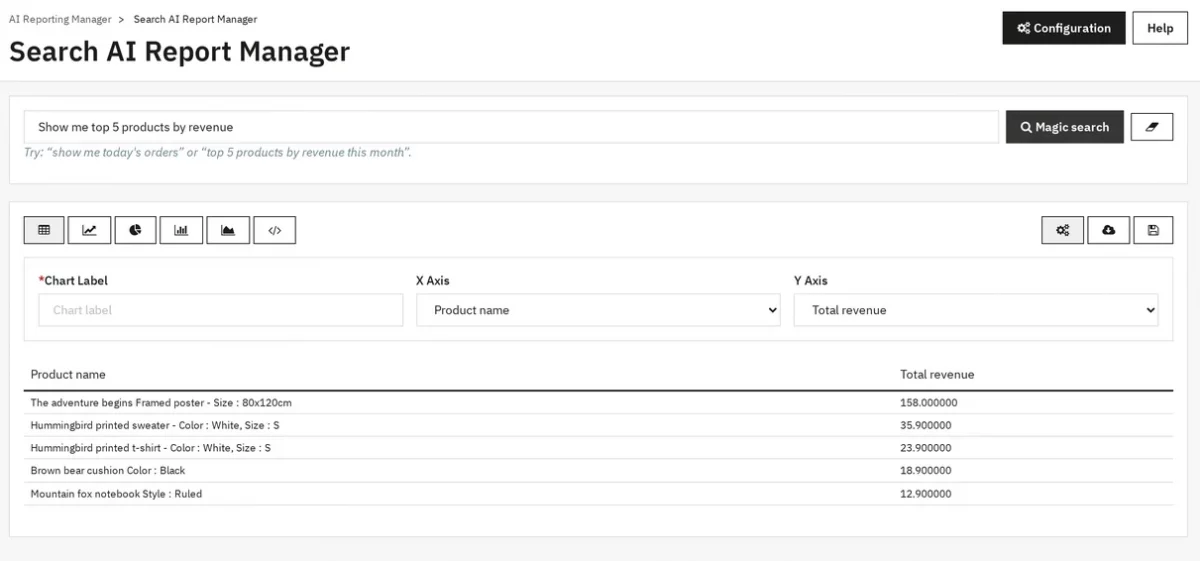
Task: Switch to table view icon
Action: (44, 230)
